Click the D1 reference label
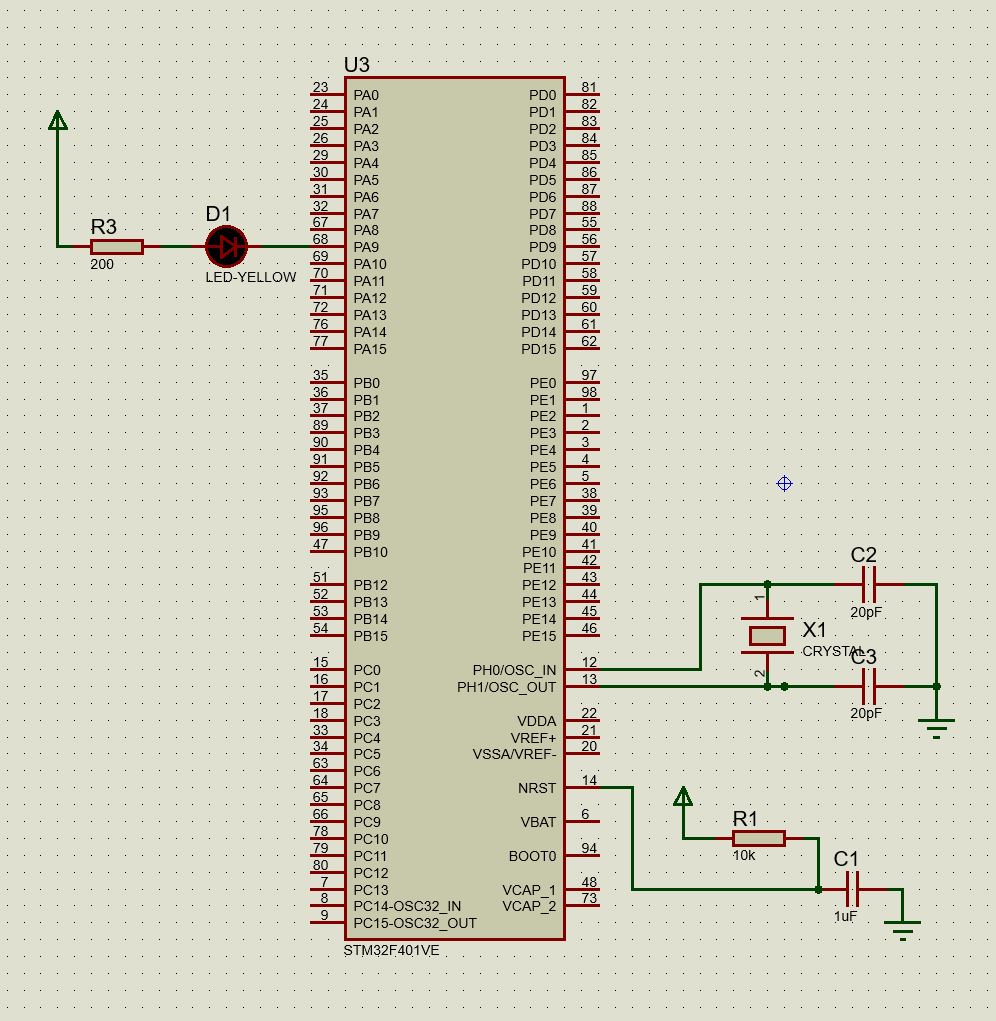 pos(218,214)
